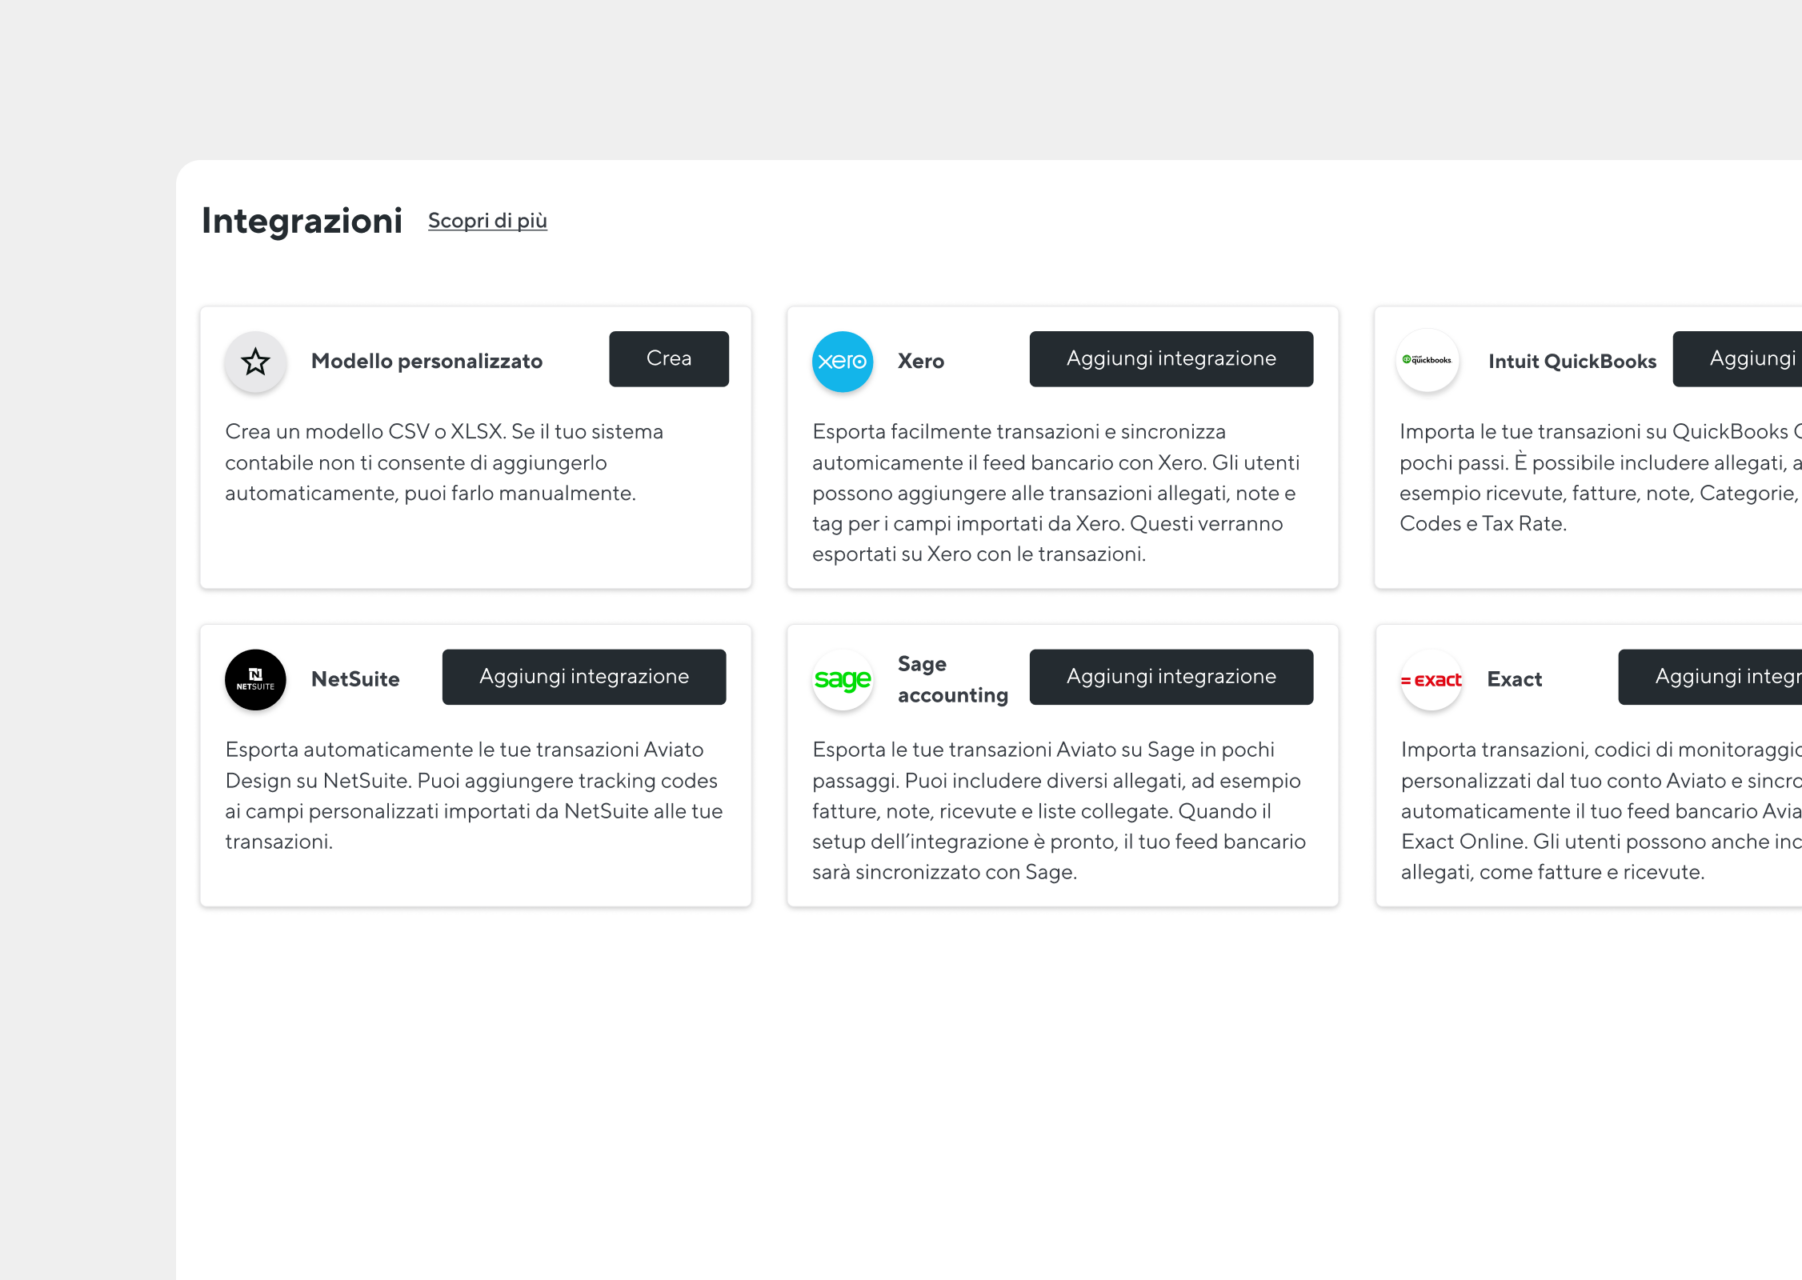Open the Scopri di più link

click(x=487, y=220)
